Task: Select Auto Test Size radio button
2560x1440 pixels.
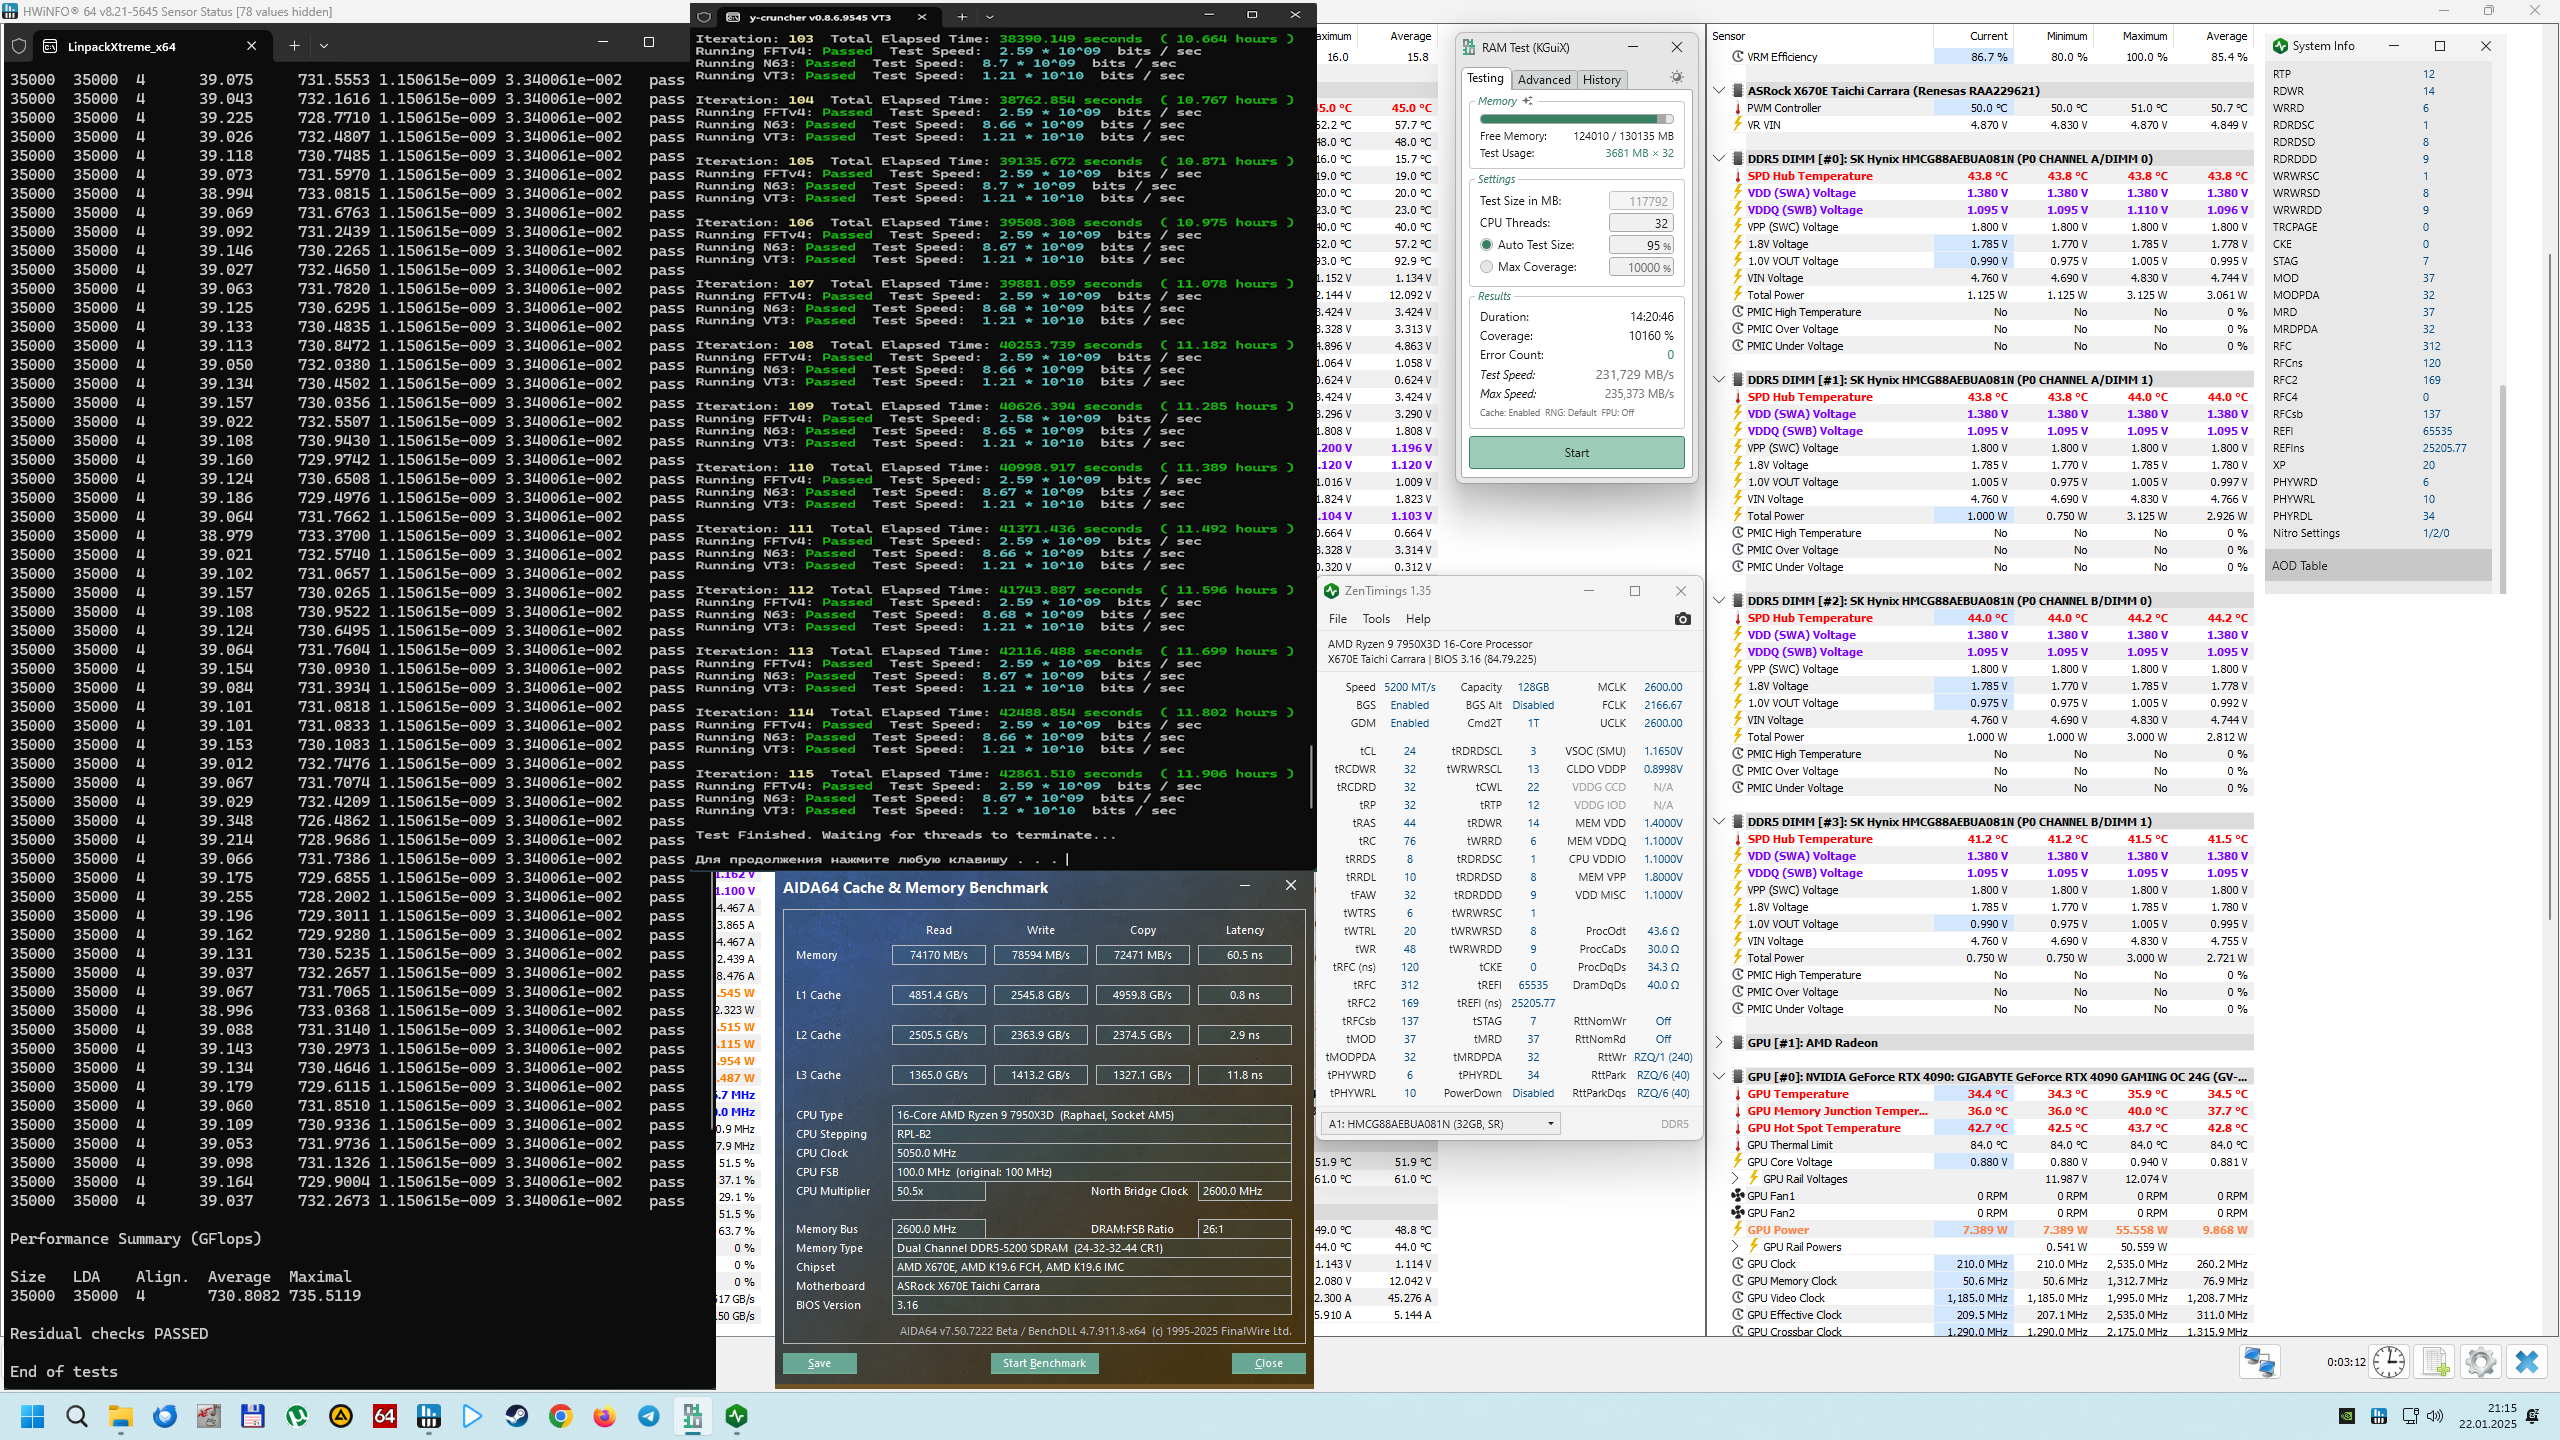Action: [1486, 245]
